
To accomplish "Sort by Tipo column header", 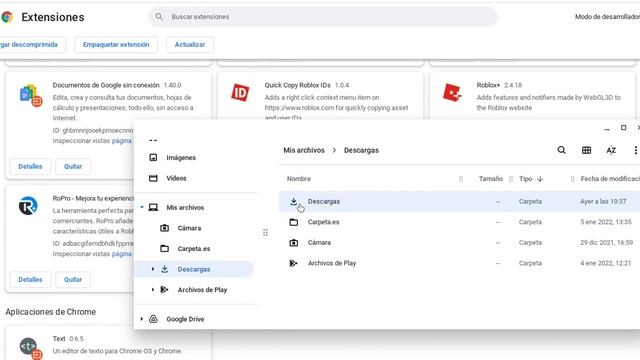I will (x=525, y=179).
